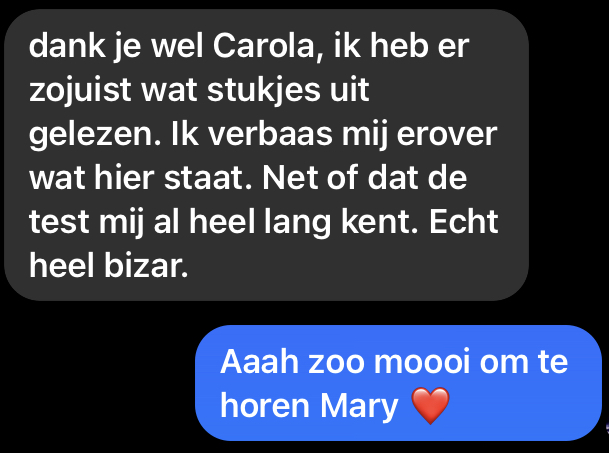Click the word 'horen' in blue bubble
Viewport: 609px width, 453px height.
[264, 406]
